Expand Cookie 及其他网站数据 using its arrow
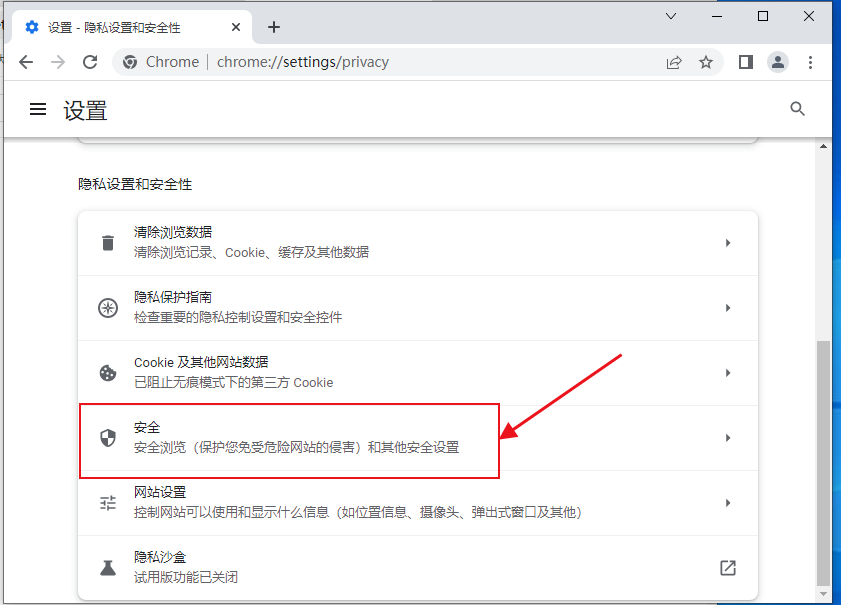841x605 pixels. click(728, 372)
